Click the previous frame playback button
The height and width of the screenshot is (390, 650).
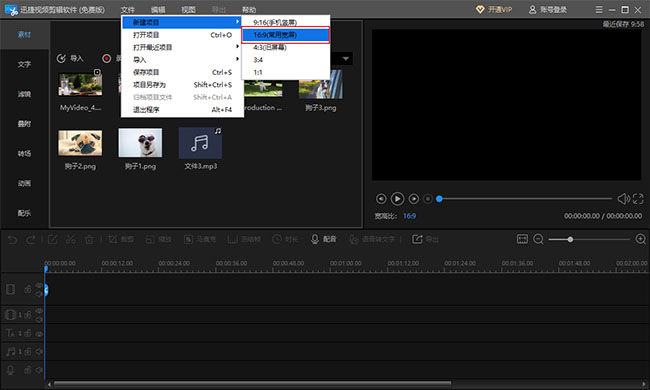[x=381, y=199]
